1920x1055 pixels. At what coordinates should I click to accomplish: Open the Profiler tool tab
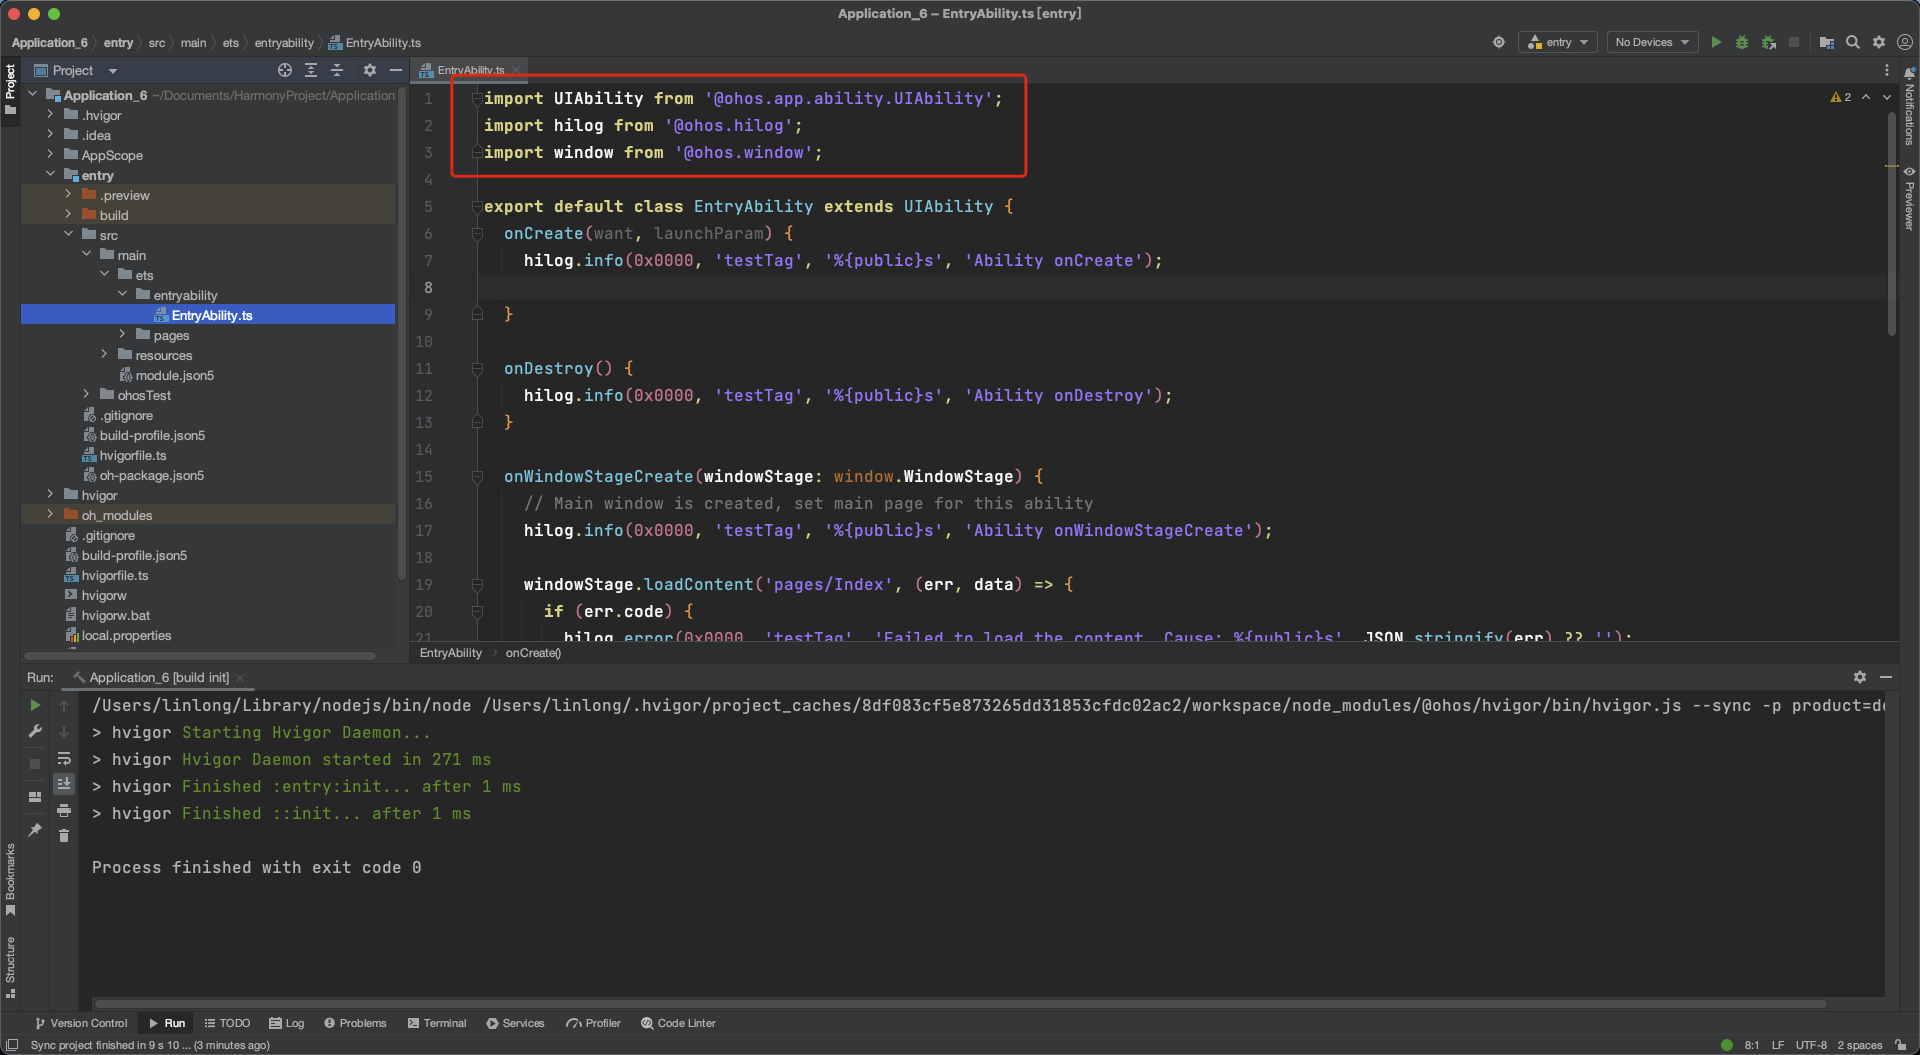[593, 1023]
